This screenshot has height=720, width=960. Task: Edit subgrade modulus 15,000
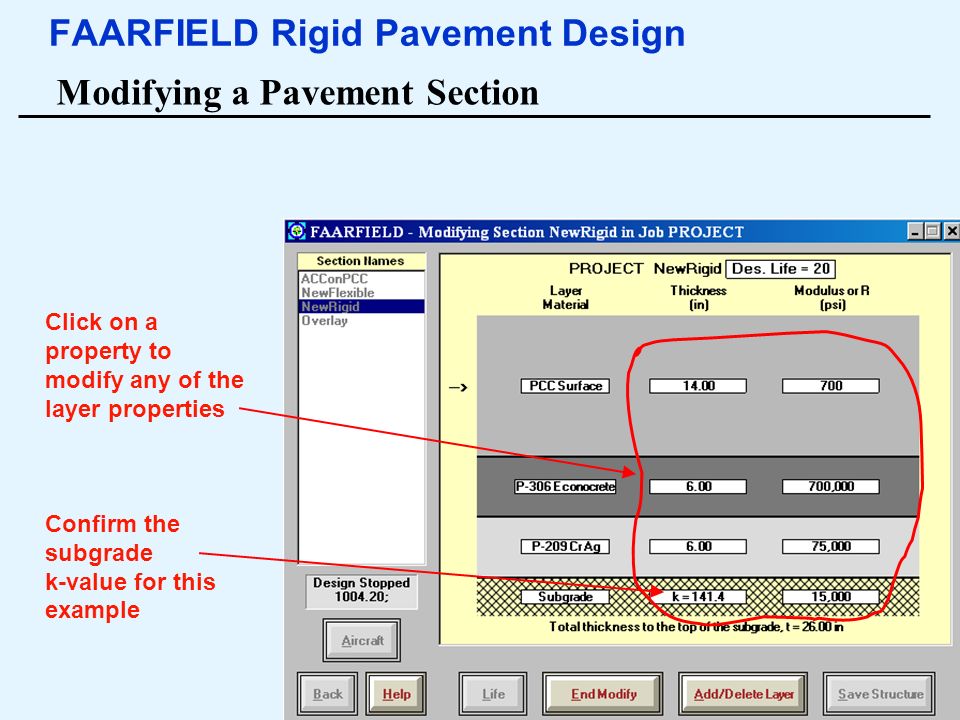(831, 597)
